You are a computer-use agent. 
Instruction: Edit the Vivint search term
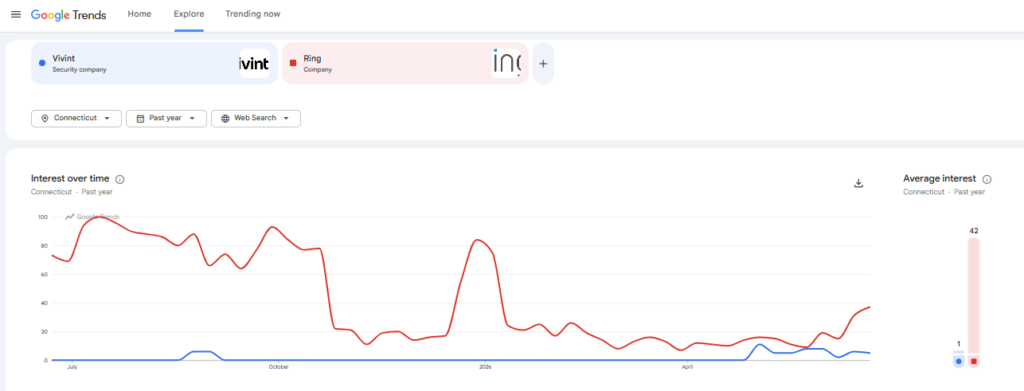[154, 63]
